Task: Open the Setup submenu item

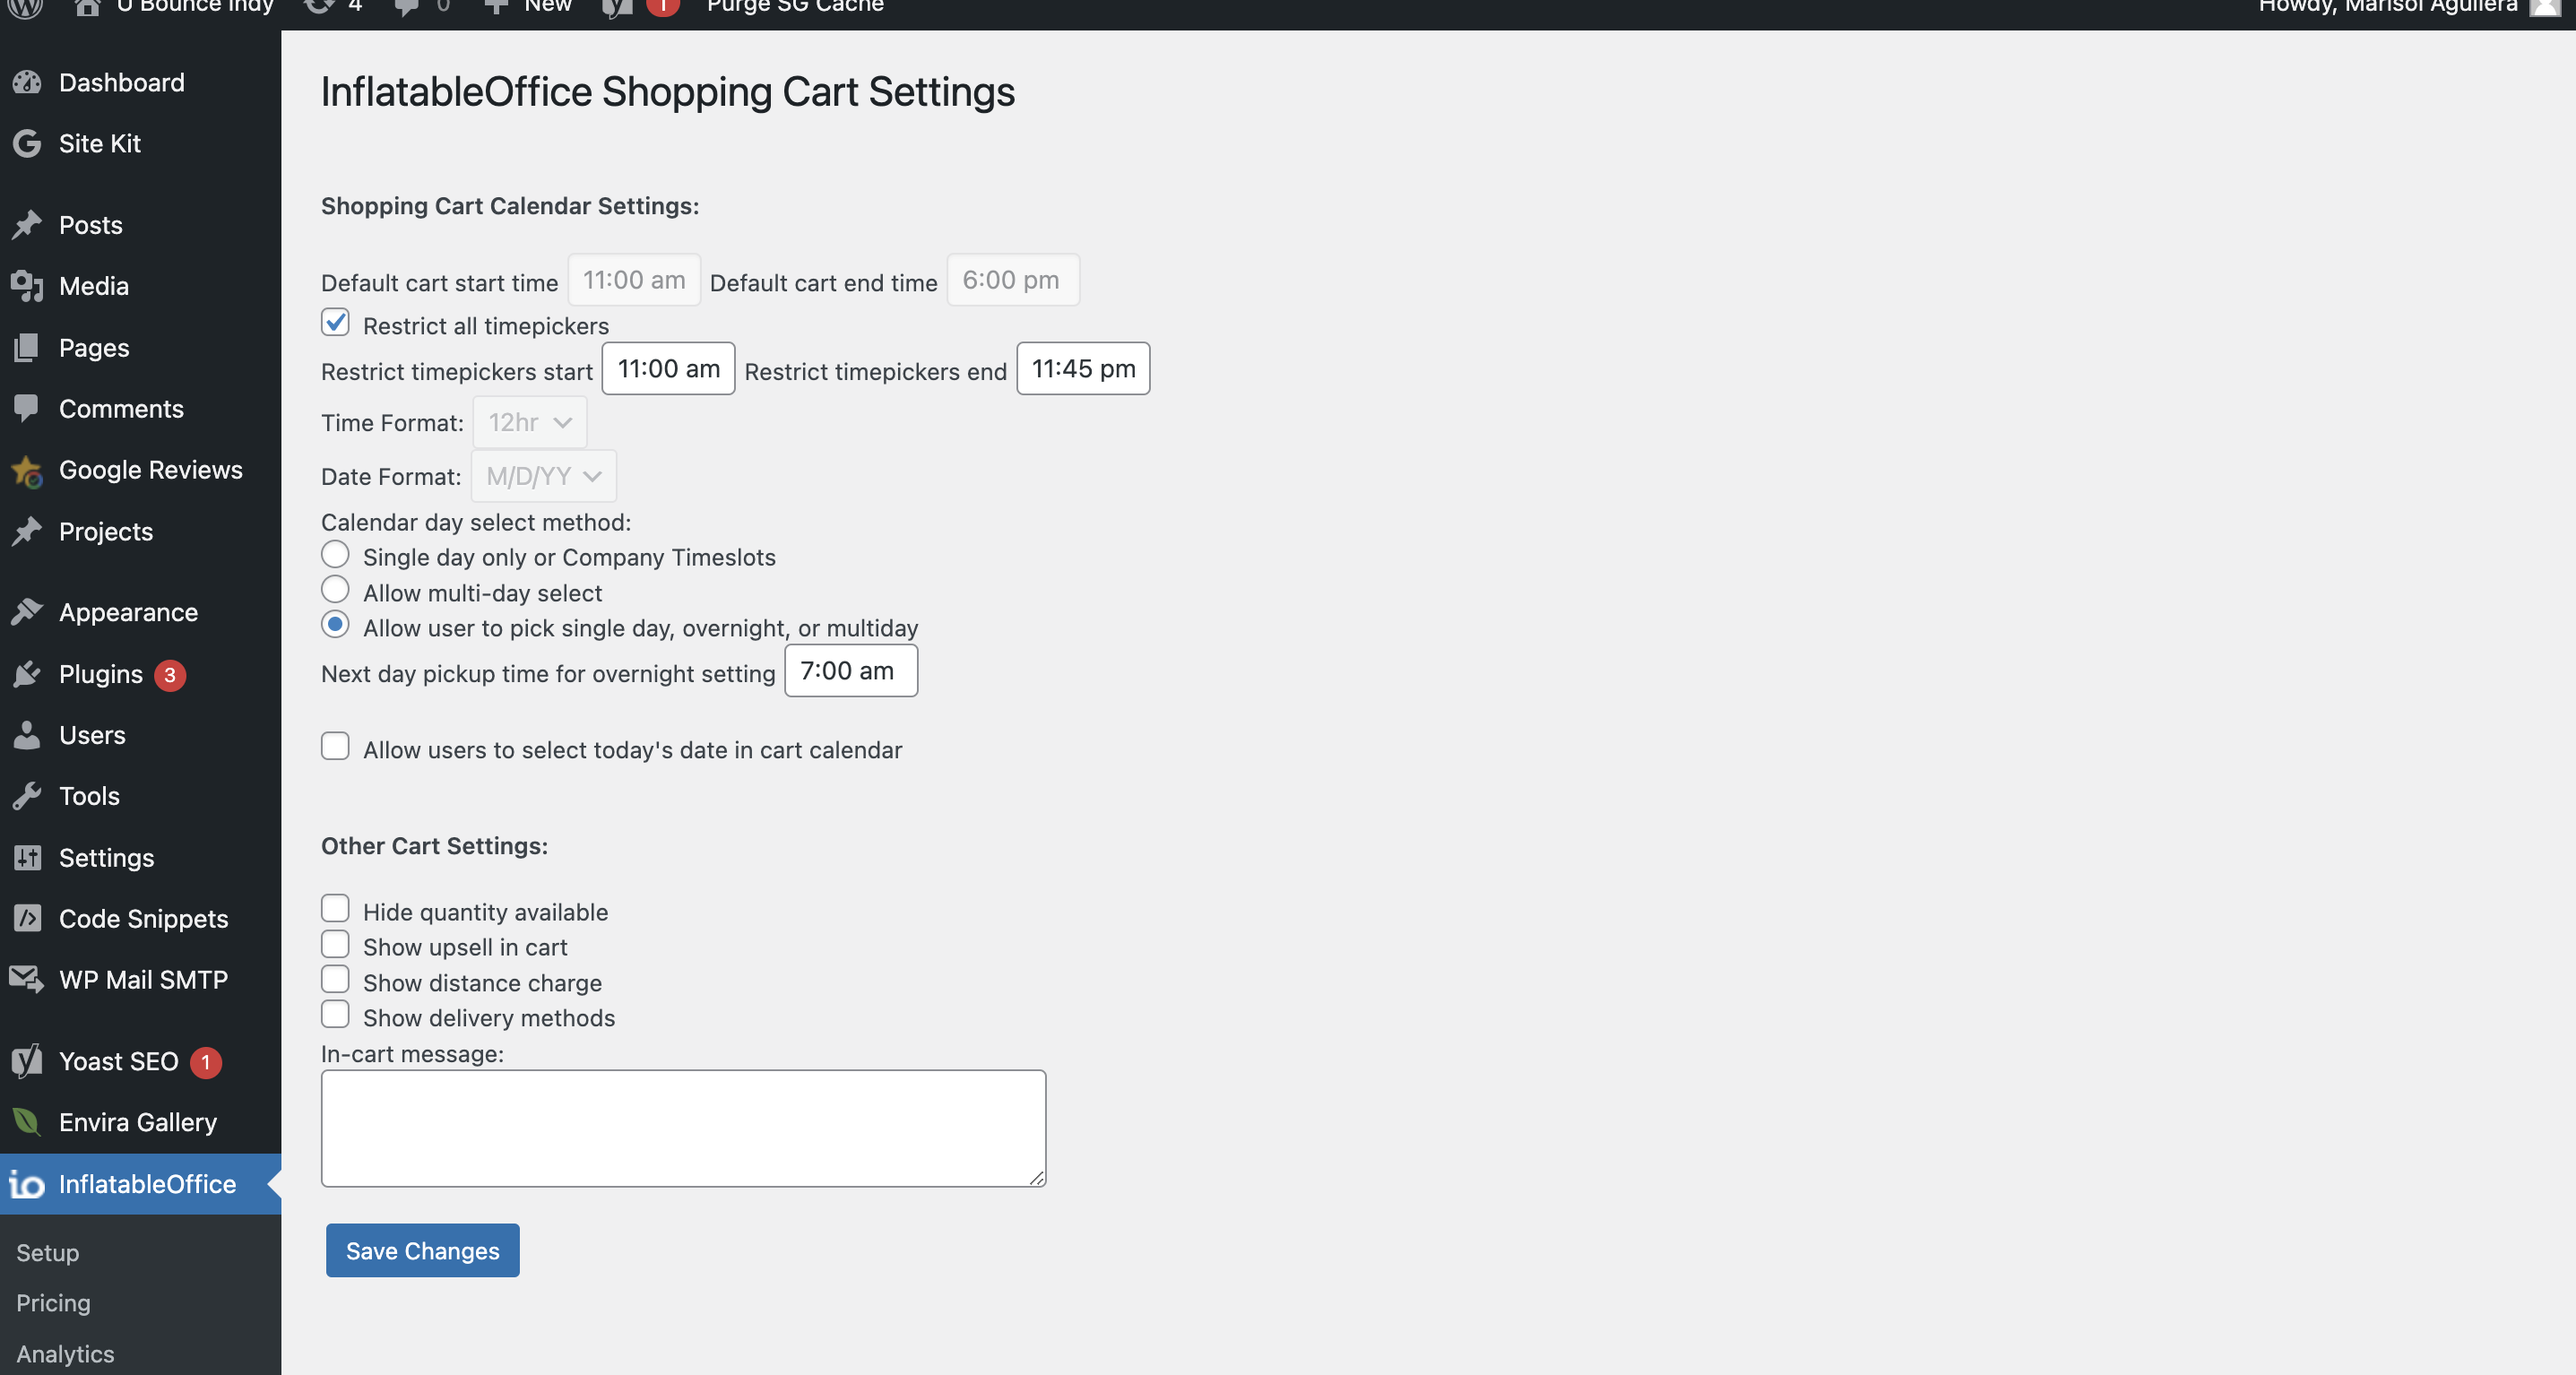Action: point(47,1252)
